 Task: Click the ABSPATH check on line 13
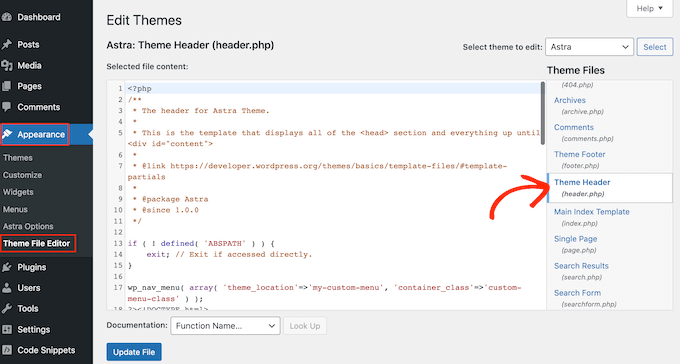(x=201, y=243)
